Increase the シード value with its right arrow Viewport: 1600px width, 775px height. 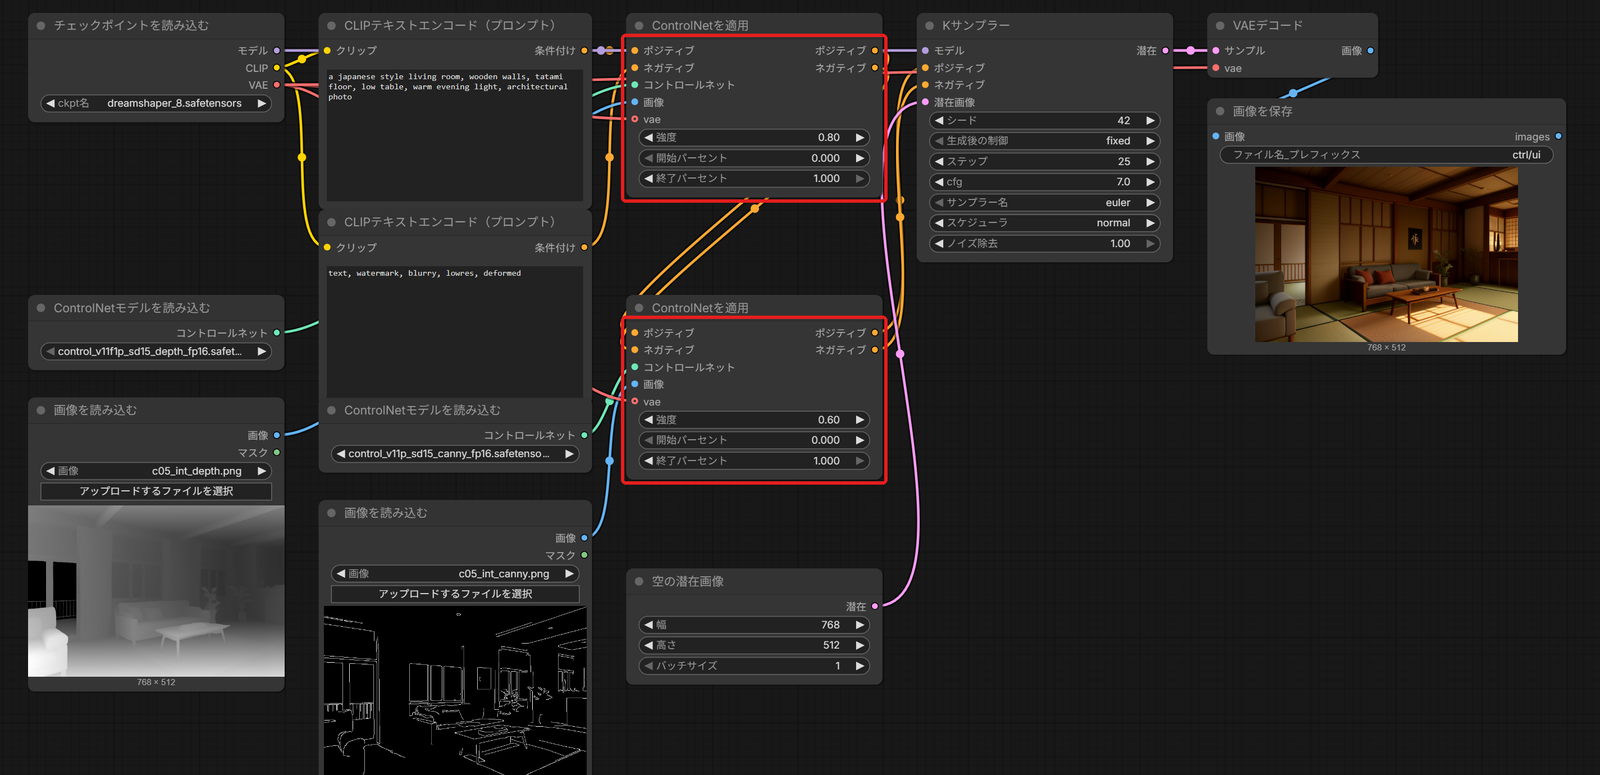click(x=1150, y=120)
